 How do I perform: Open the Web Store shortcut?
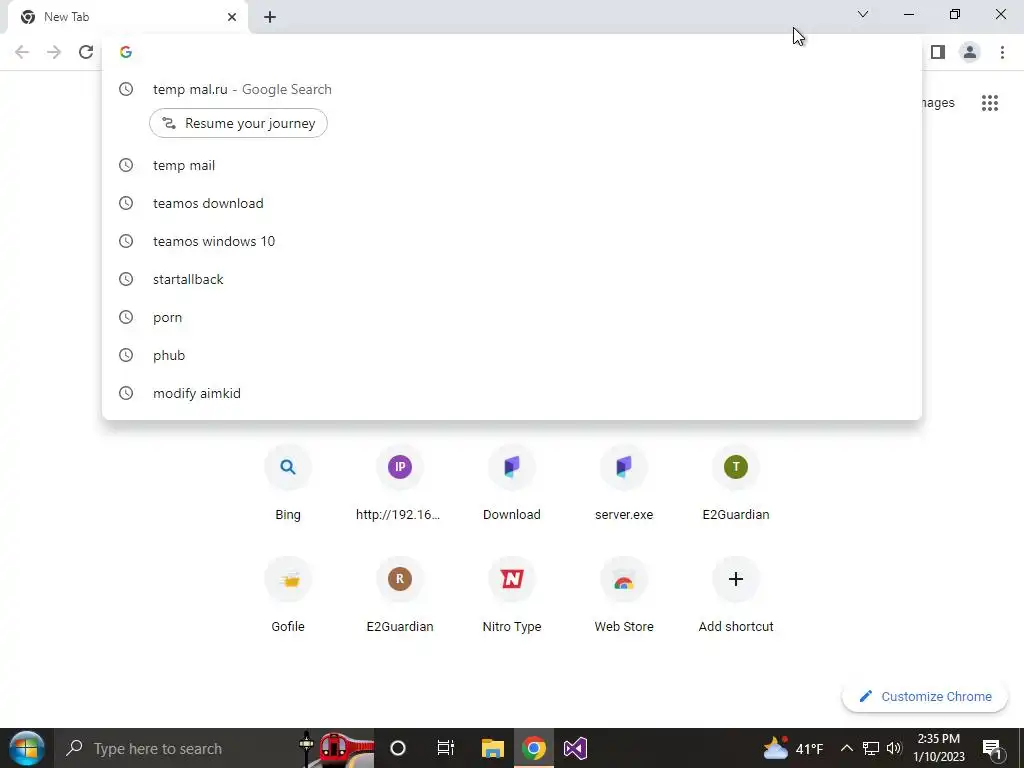pyautogui.click(x=624, y=595)
